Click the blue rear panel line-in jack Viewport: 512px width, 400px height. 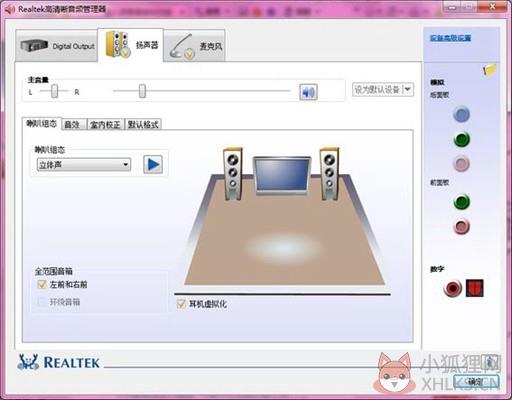pyautogui.click(x=462, y=114)
